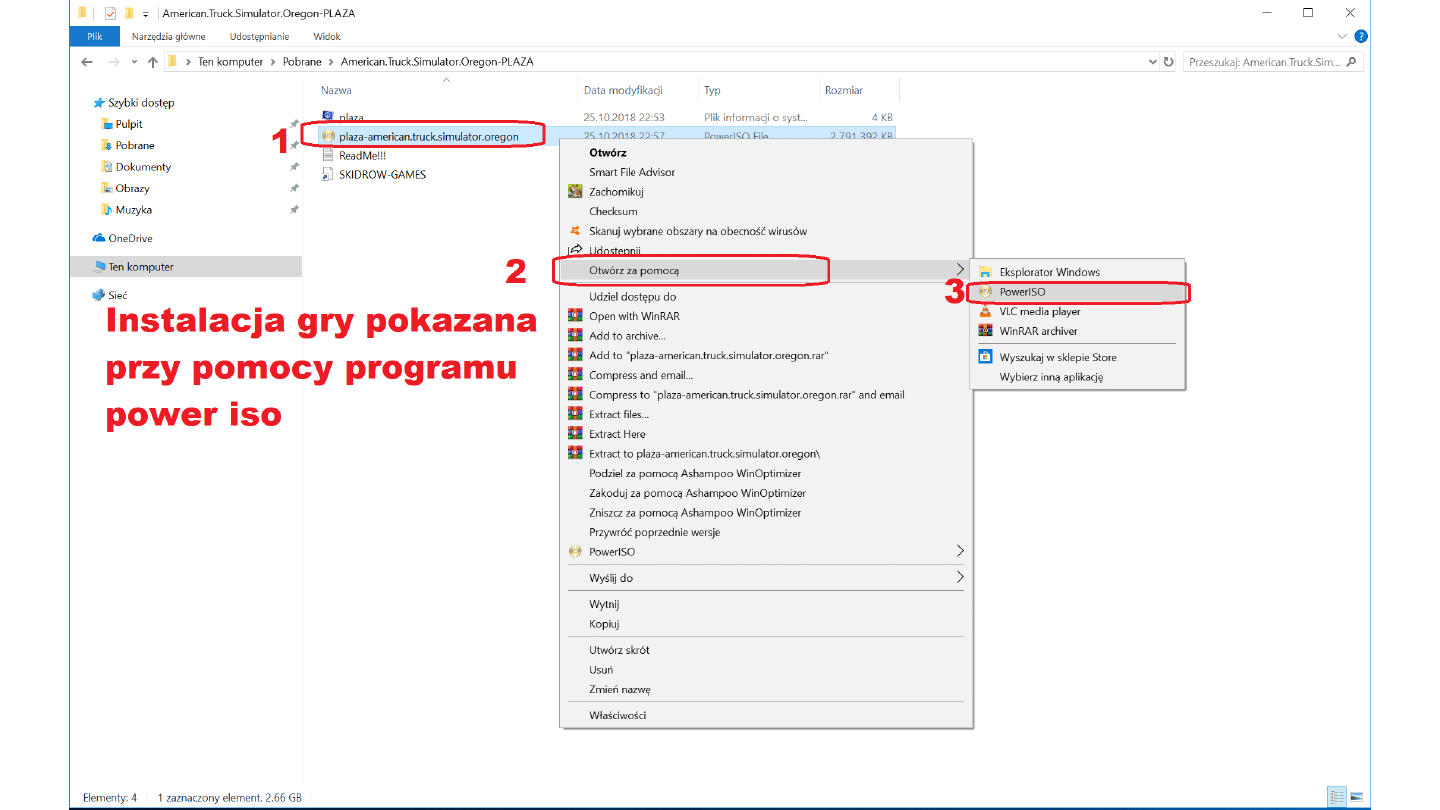This screenshot has height=810, width=1440.
Task: Switch to details view layout
Action: pyautogui.click(x=1337, y=797)
